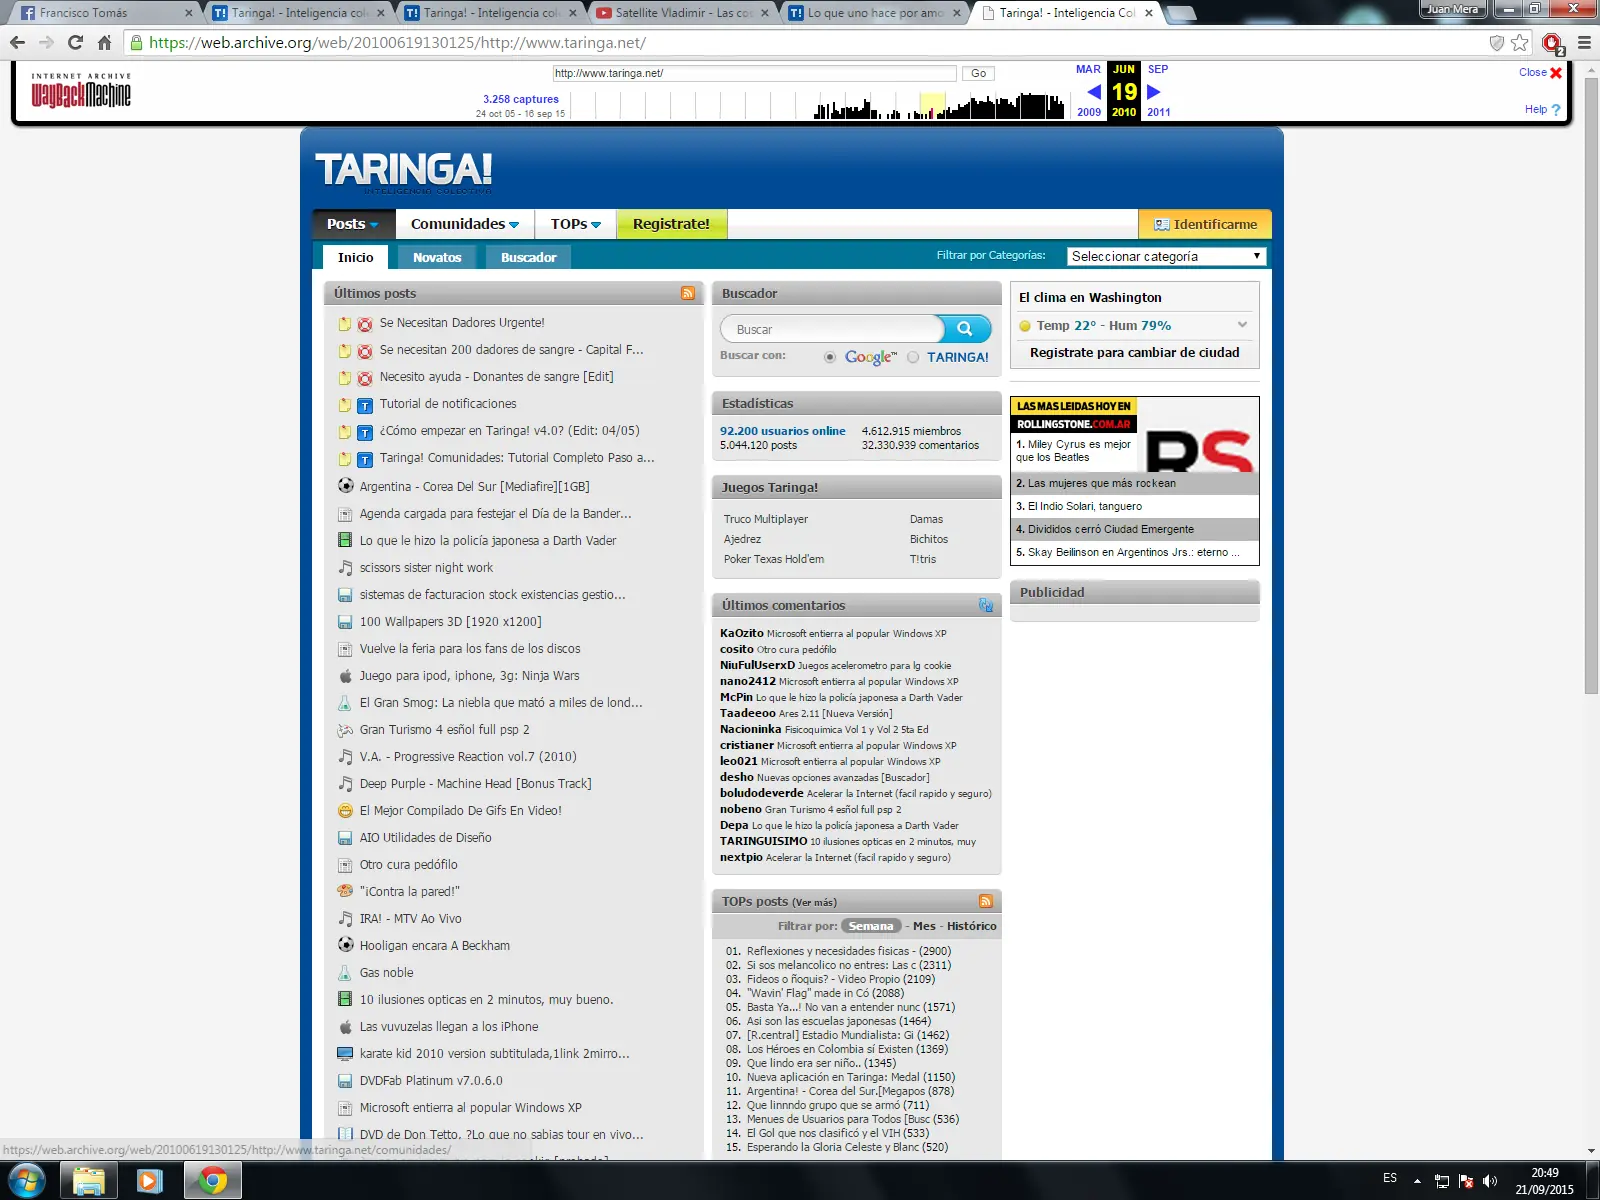The image size is (1600, 1200).
Task: Click the blue T icon beside 'Tutorial de notificaciones'
Action: (x=365, y=405)
